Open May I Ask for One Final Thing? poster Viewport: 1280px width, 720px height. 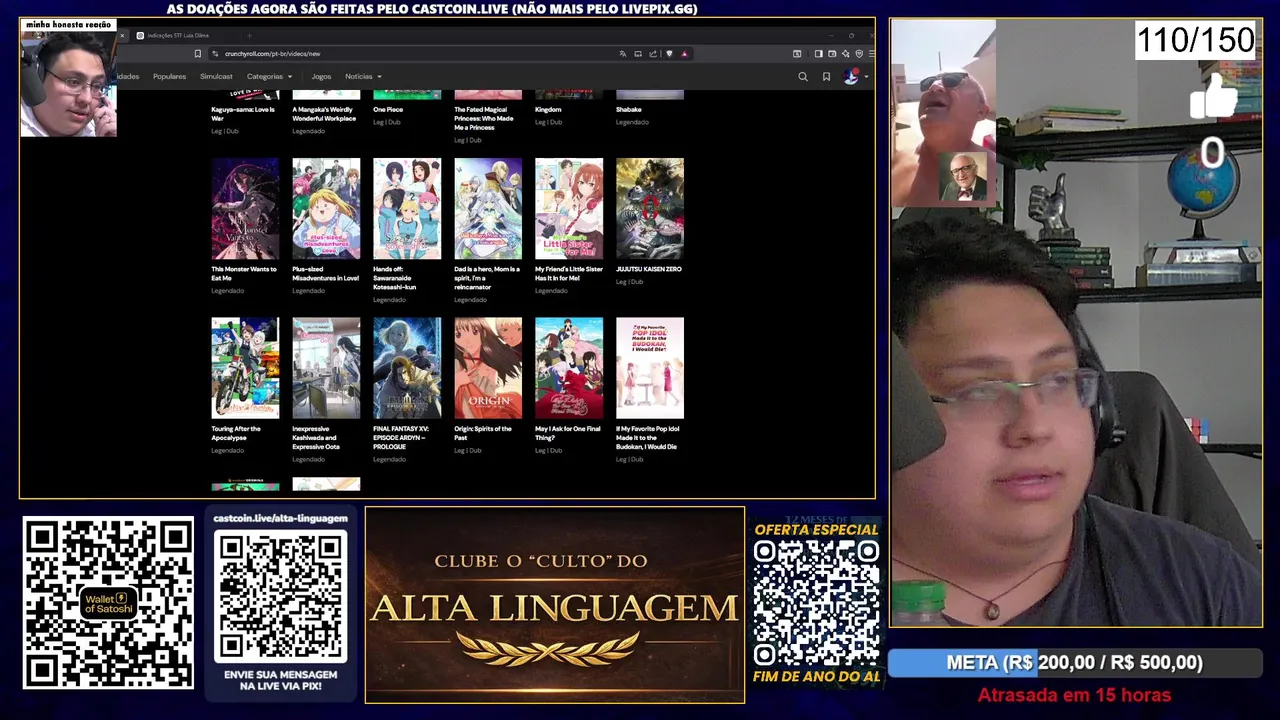click(x=569, y=368)
